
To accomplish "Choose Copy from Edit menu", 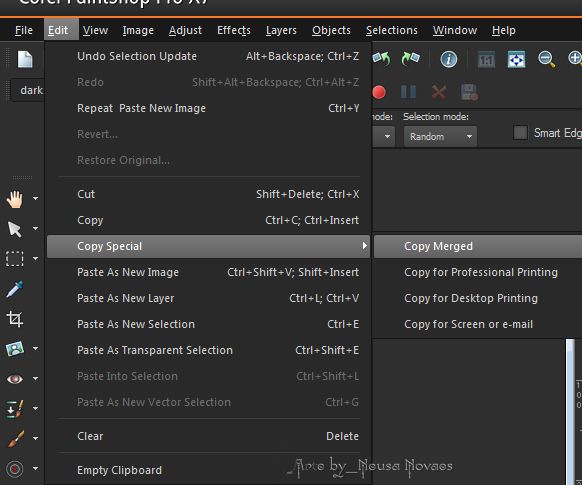I will pos(209,220).
